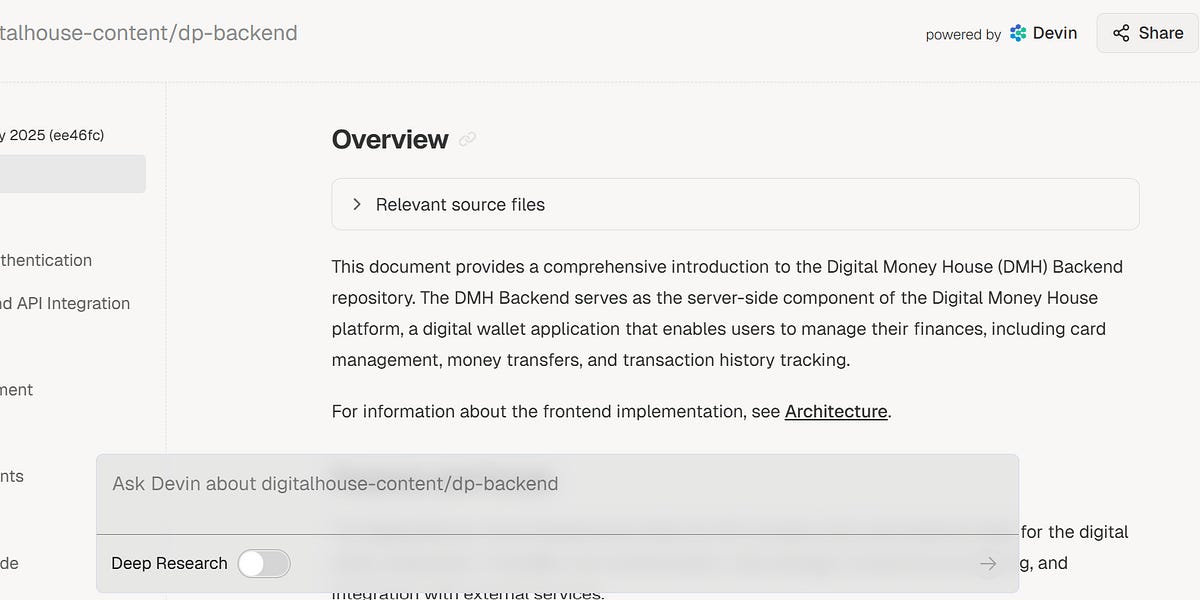Open the dp-backend repository title link
The height and width of the screenshot is (600, 1200).
[150, 32]
